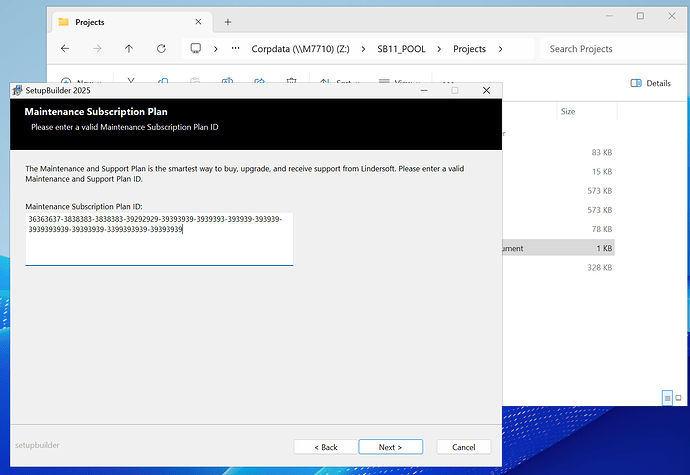Maximize the File Explorer window

(640, 16)
